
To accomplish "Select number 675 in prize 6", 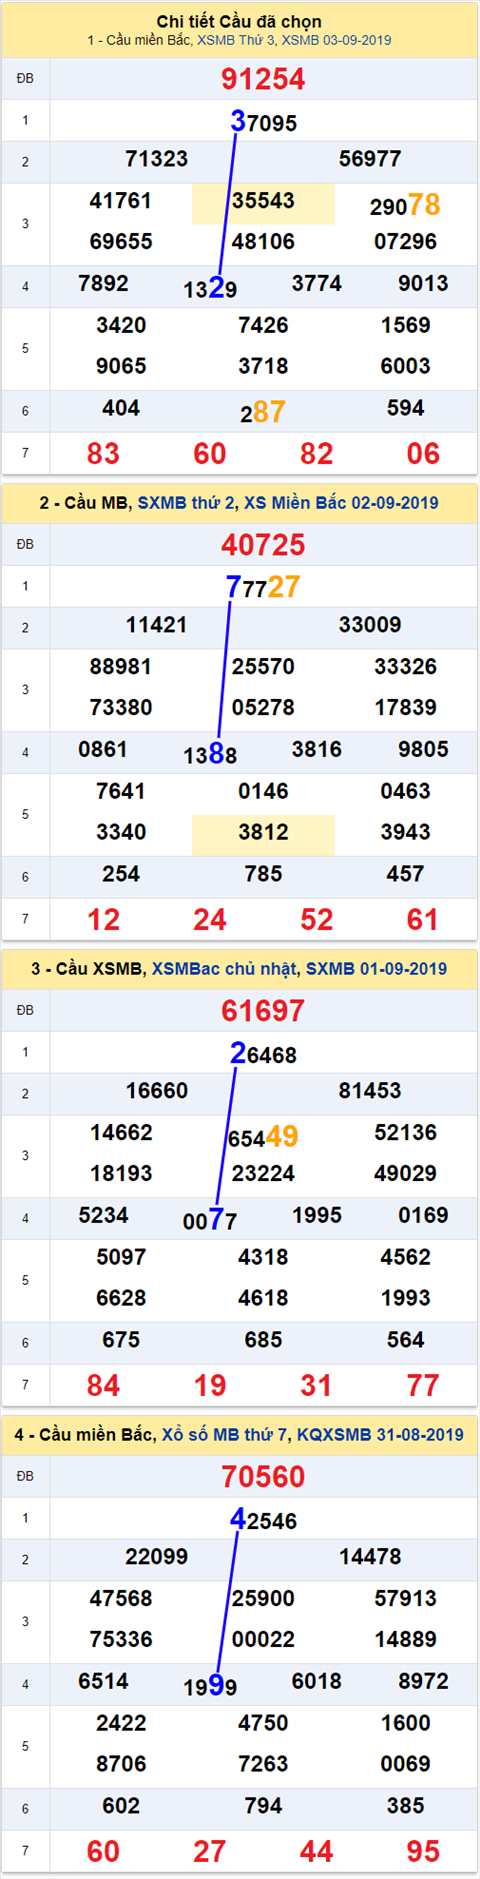I will point(121,1340).
